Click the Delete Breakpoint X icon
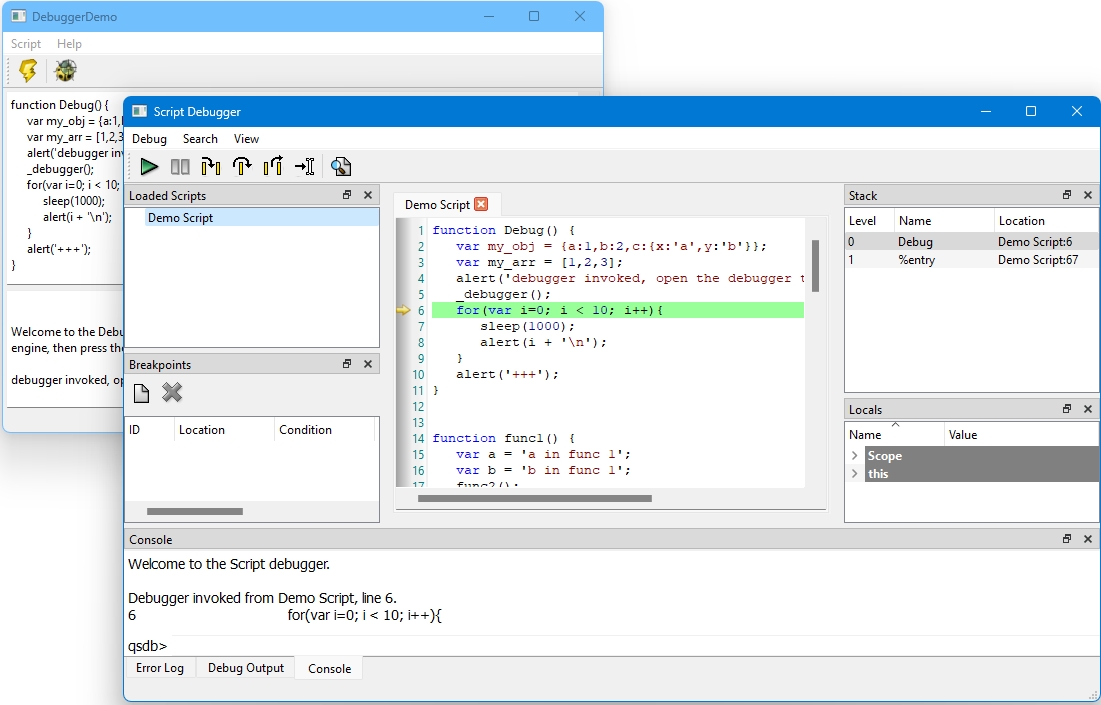This screenshot has height=705, width=1101. coord(172,393)
